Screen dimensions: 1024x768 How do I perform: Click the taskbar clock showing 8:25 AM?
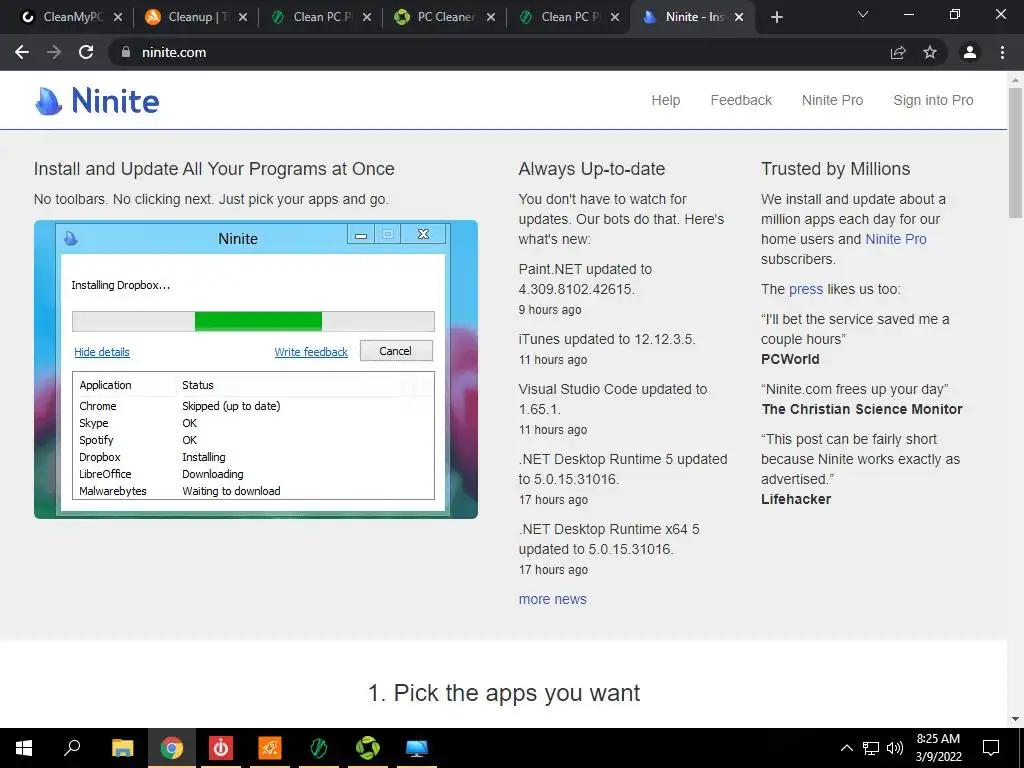(x=938, y=748)
